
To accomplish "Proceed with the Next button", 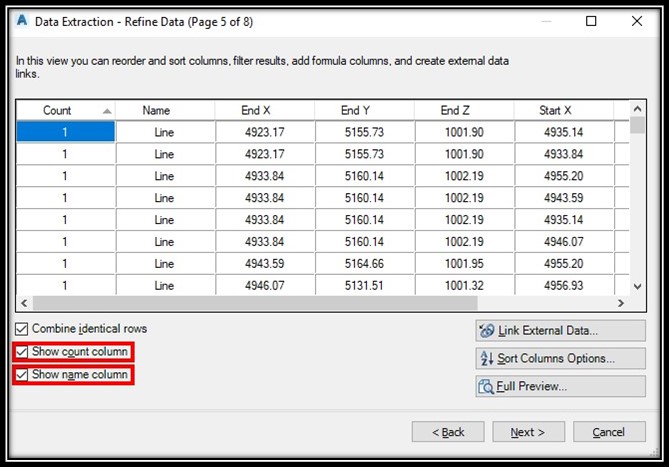I will tap(529, 432).
